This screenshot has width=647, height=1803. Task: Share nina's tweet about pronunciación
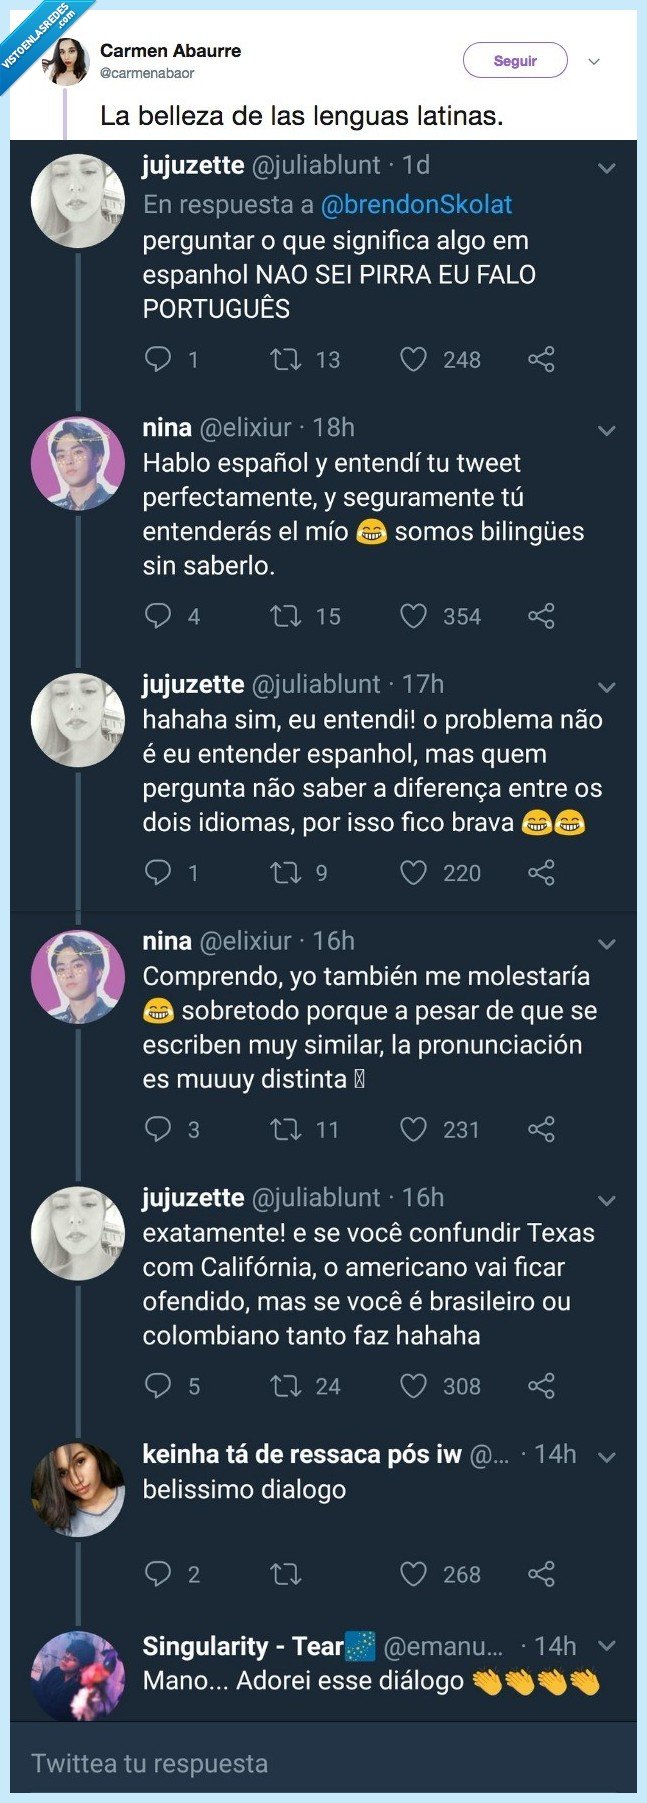click(x=541, y=1129)
